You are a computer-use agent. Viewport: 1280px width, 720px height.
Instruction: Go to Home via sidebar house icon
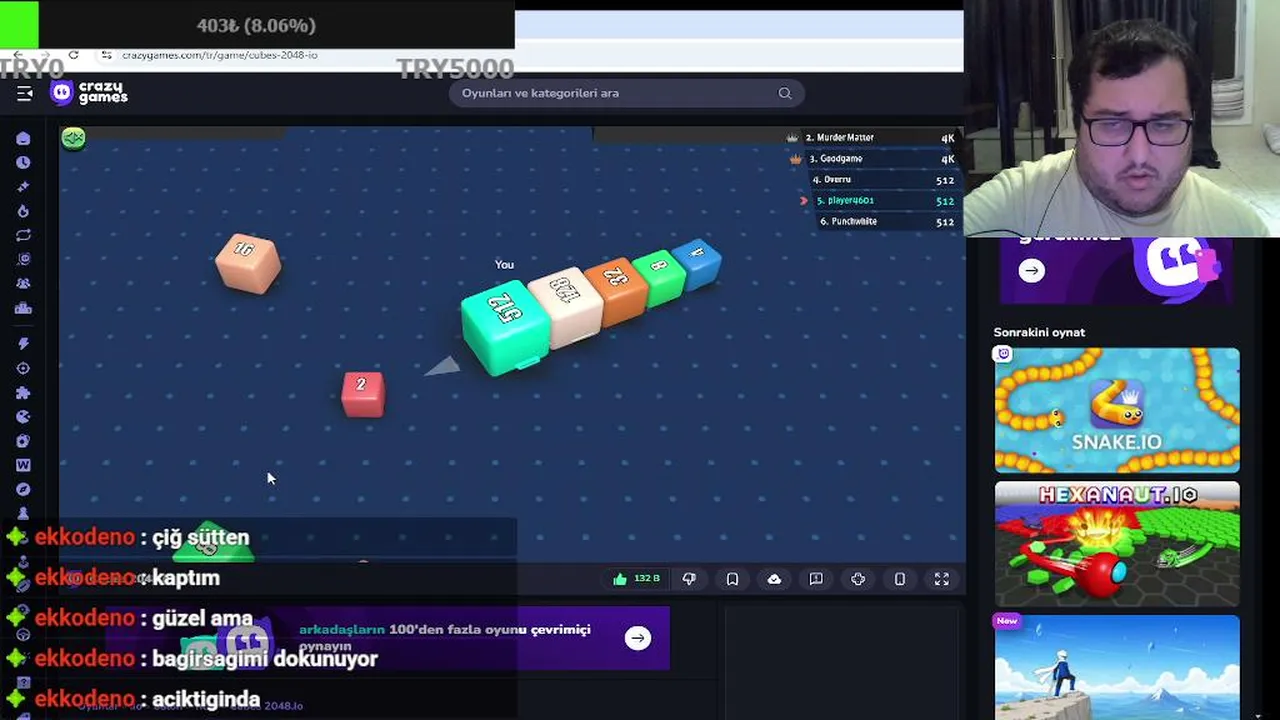[x=23, y=138]
